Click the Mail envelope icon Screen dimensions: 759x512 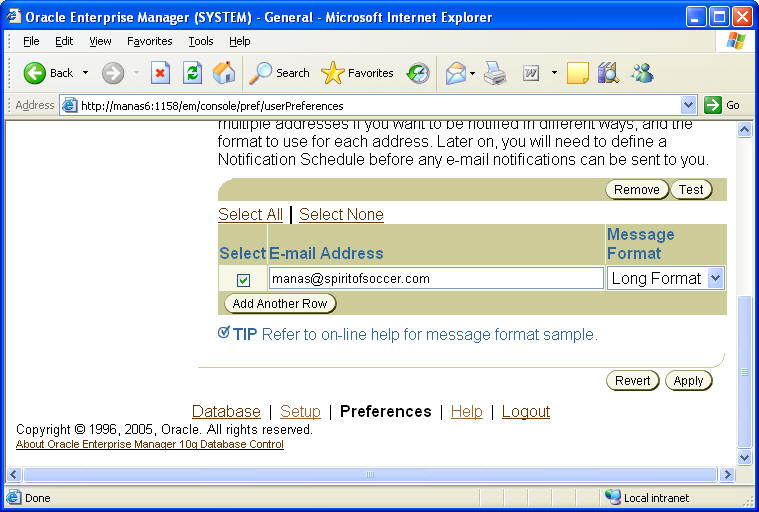pyautogui.click(x=455, y=73)
